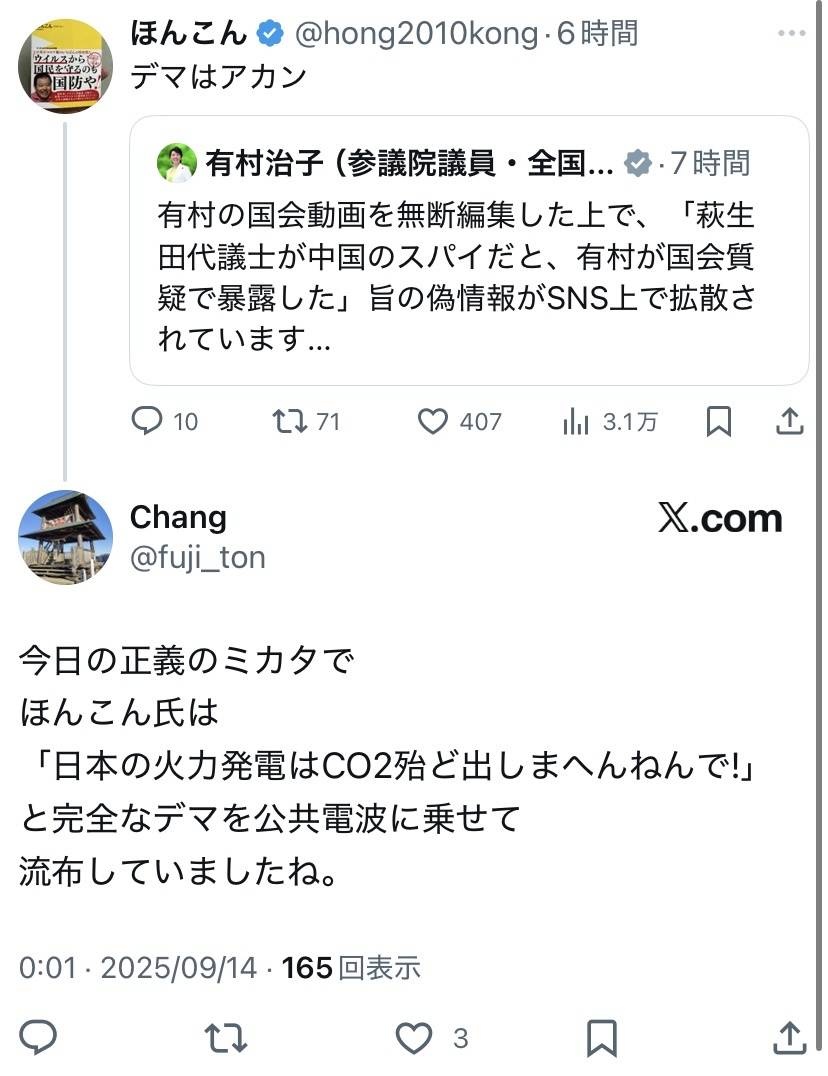Bookmark Chang's post
The height and width of the screenshot is (1076, 828).
click(x=601, y=1037)
